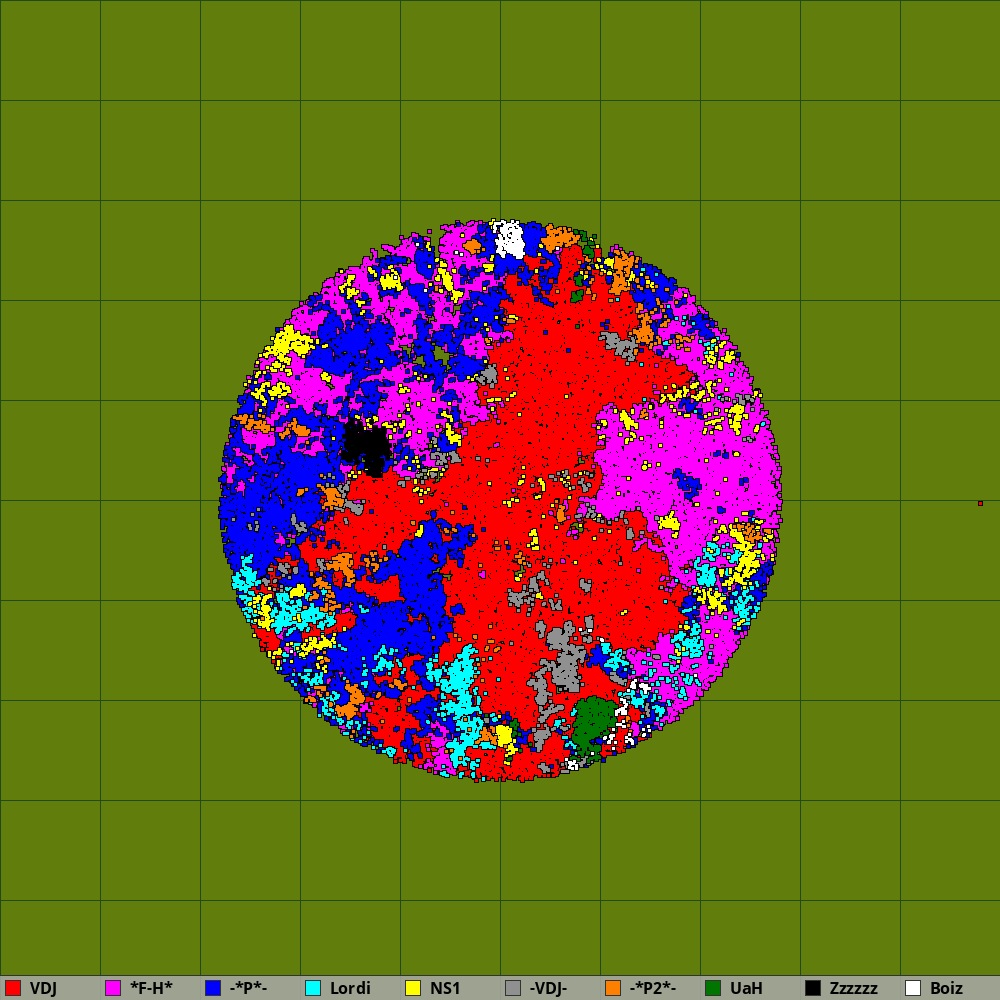Click the orange -*P2*- legend swatch
The height and width of the screenshot is (1000, 1000).
point(613,988)
